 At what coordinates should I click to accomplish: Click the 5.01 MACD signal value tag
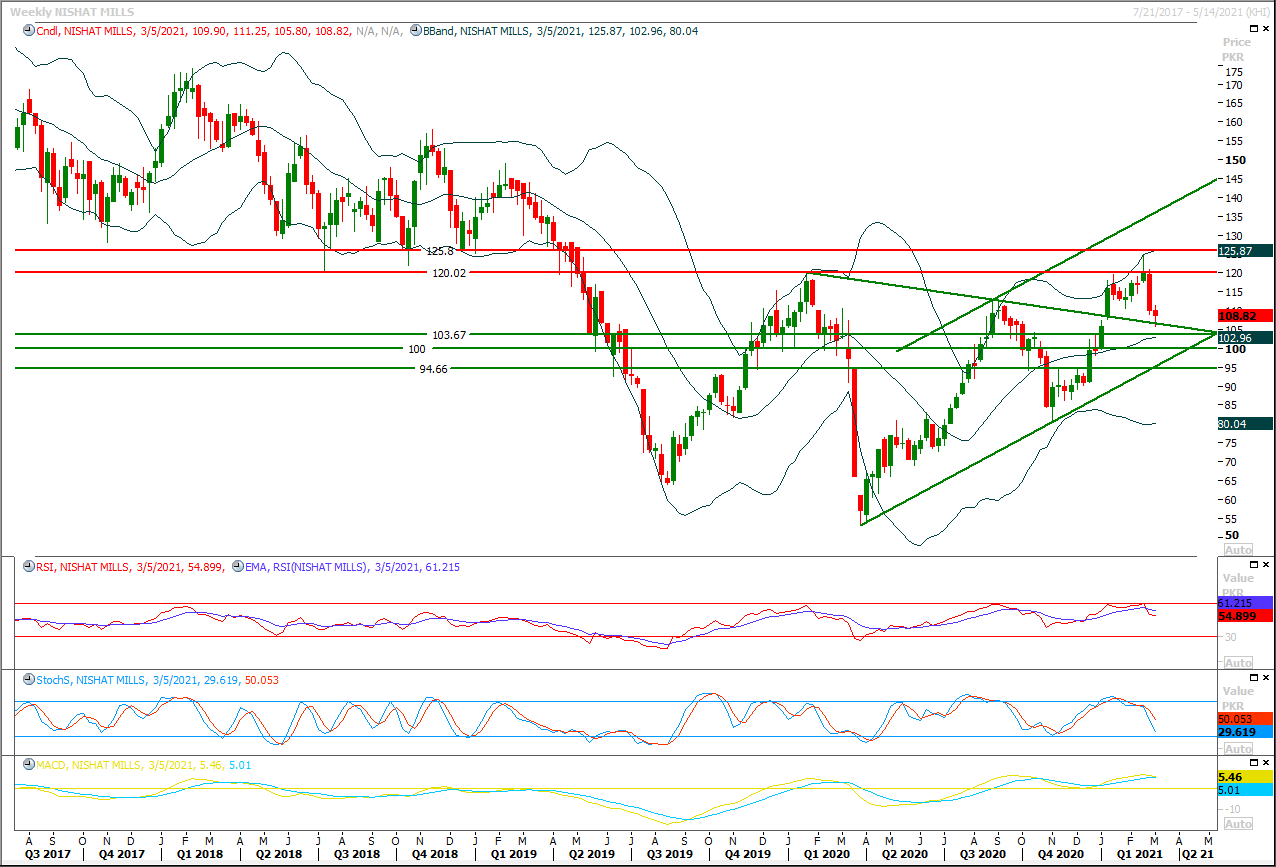(1245, 790)
